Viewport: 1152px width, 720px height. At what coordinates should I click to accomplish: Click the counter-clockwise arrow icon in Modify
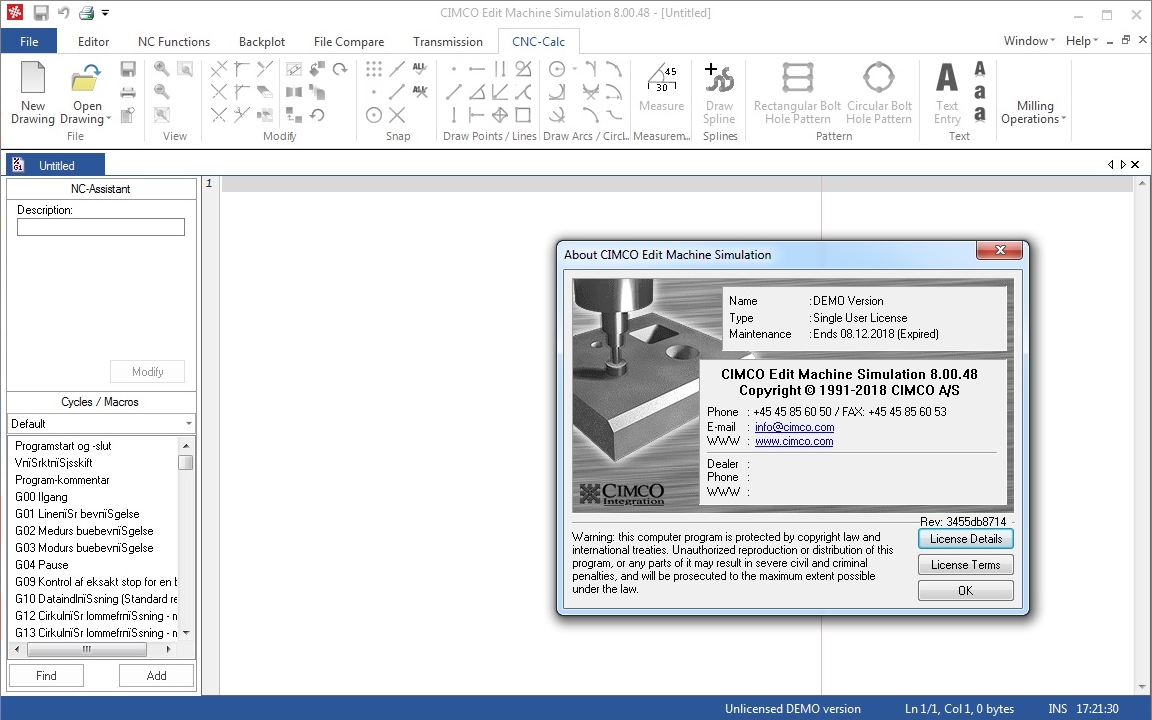coord(317,115)
